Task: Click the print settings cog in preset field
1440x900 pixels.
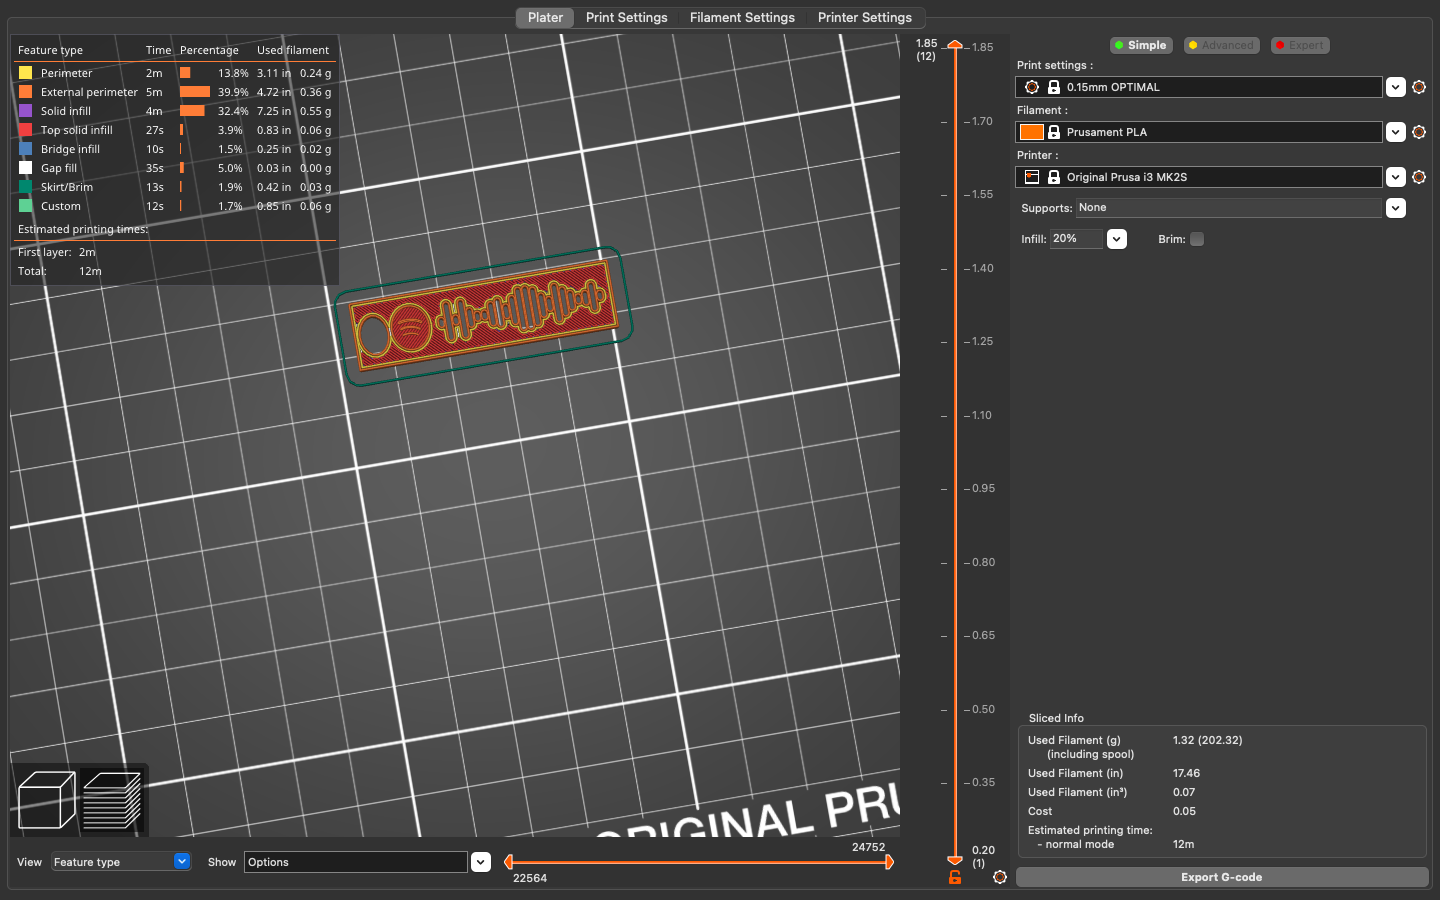Action: click(x=1032, y=87)
